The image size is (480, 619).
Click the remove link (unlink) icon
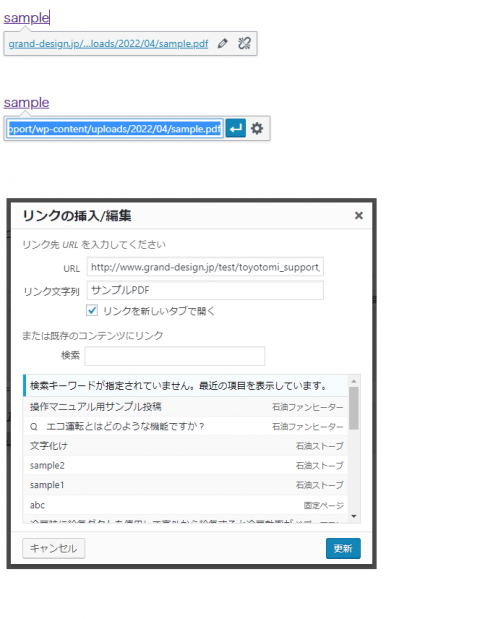click(244, 43)
